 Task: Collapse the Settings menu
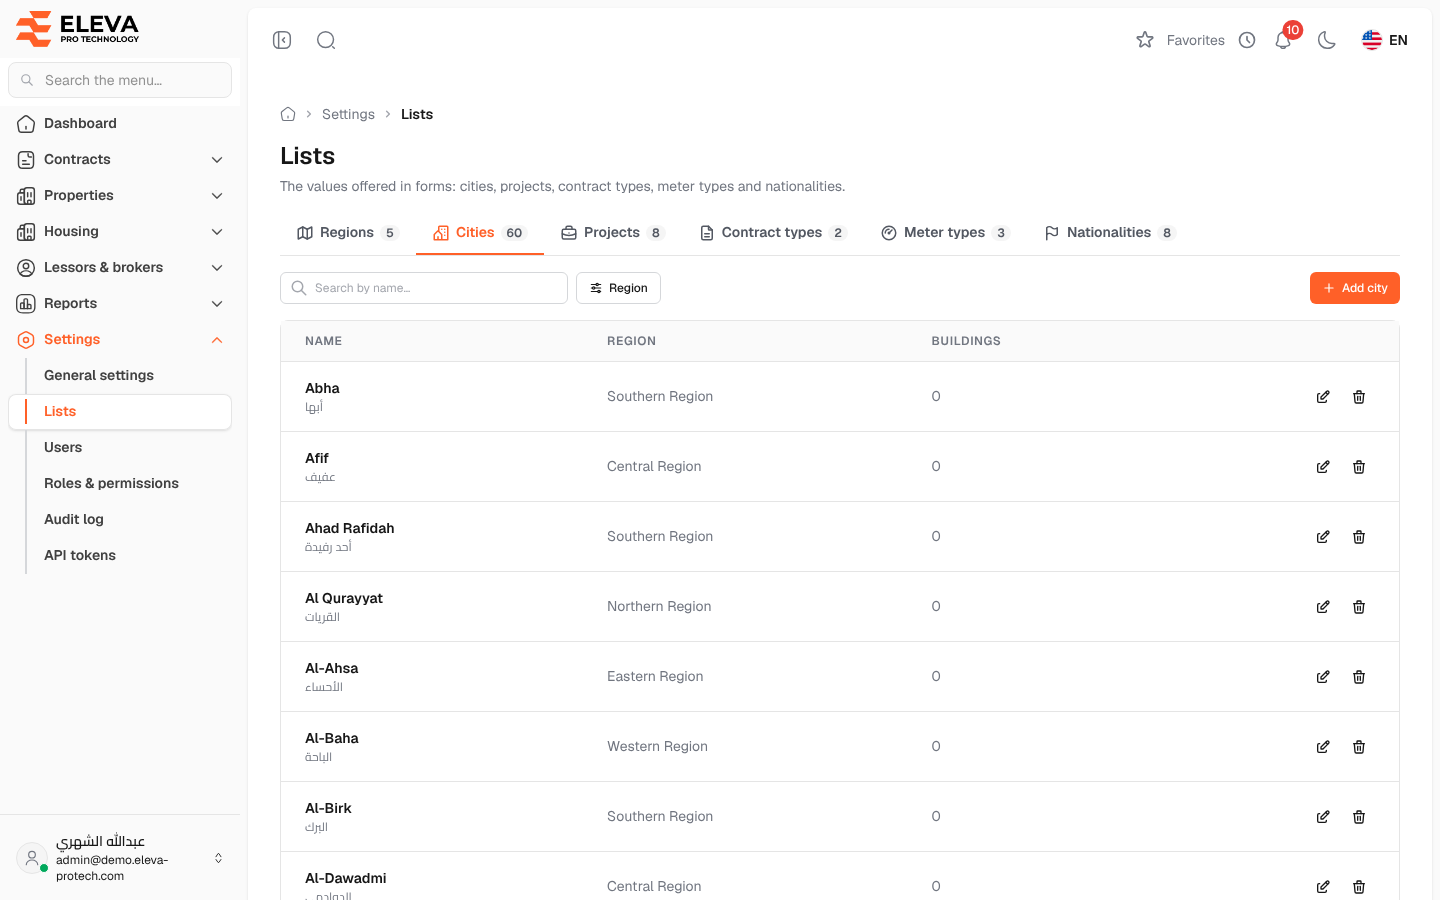point(120,339)
